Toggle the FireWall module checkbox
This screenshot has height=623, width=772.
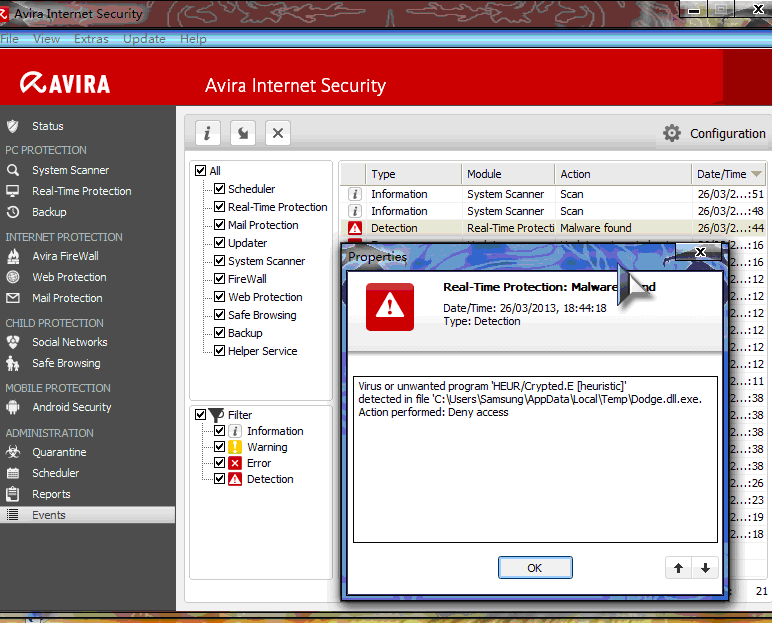tap(220, 278)
